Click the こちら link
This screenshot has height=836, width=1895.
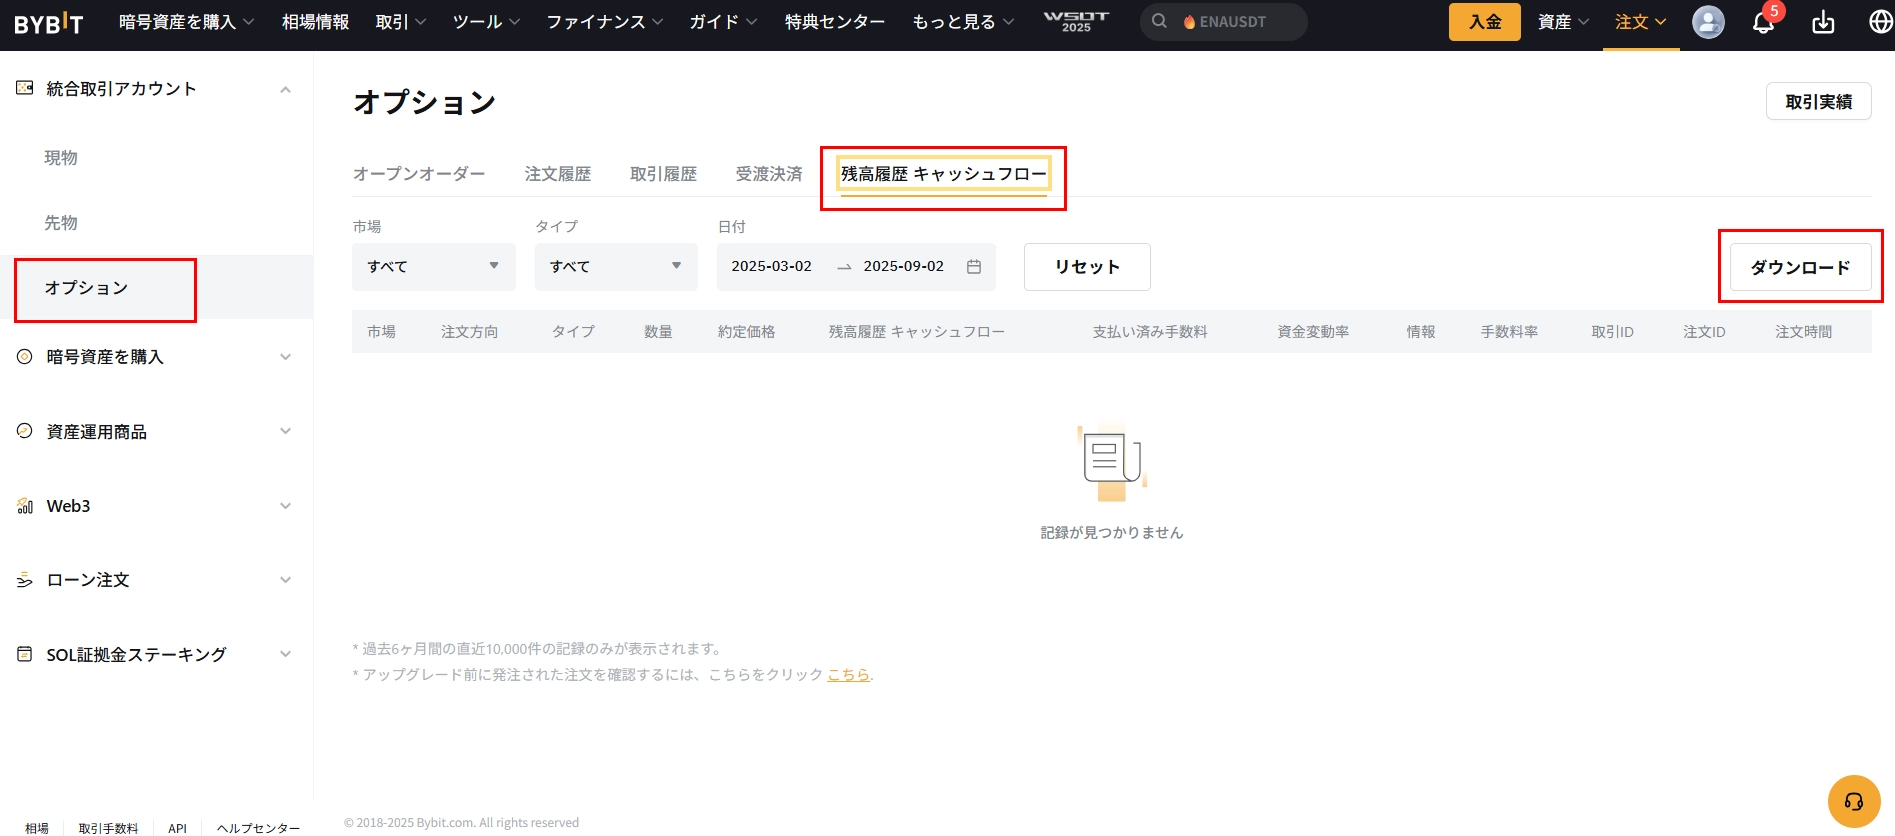(x=848, y=675)
